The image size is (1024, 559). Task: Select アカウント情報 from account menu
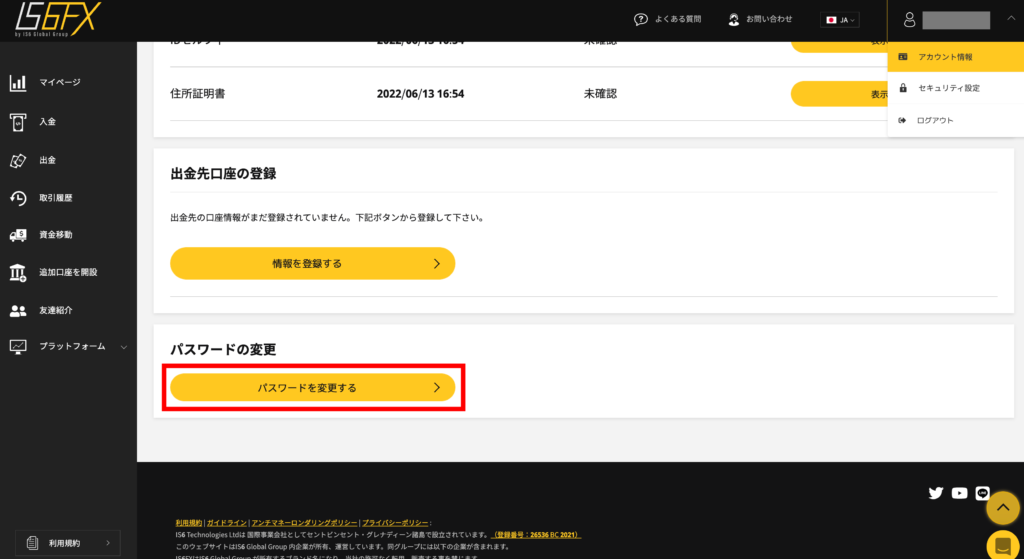[x=955, y=57]
